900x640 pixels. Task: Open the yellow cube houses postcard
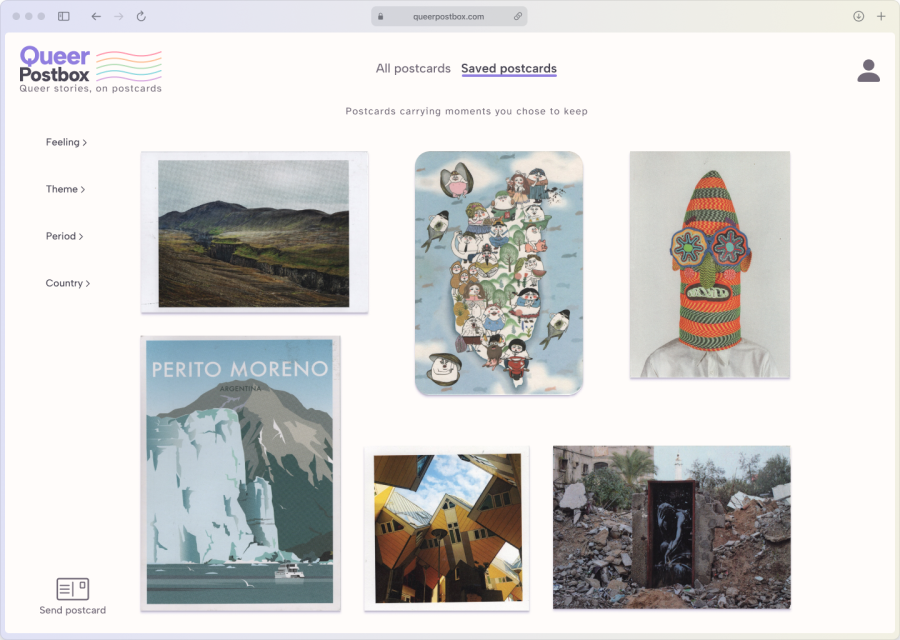447,529
